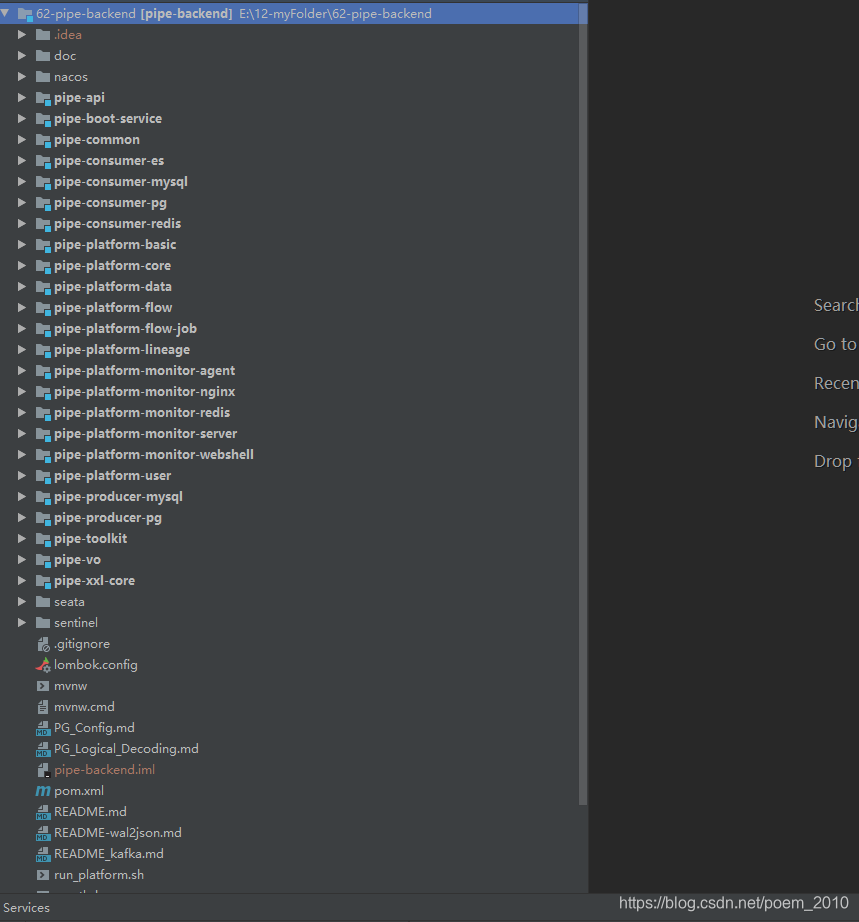Select the lombok.config file name
This screenshot has height=922, width=859.
[x=96, y=665]
